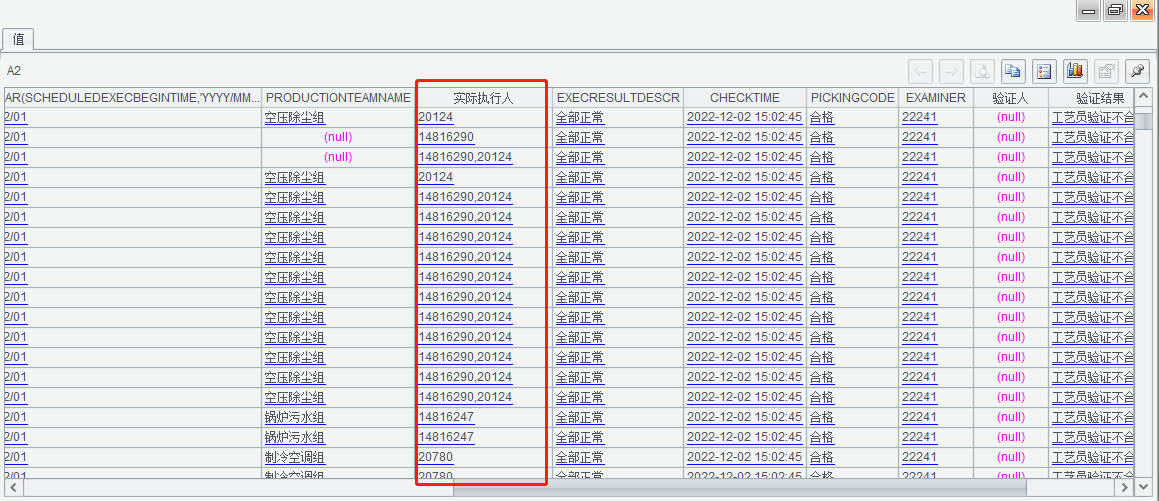Screen dimensions: 1159x501
Task: Open the bar chart icon
Action: 1075,71
